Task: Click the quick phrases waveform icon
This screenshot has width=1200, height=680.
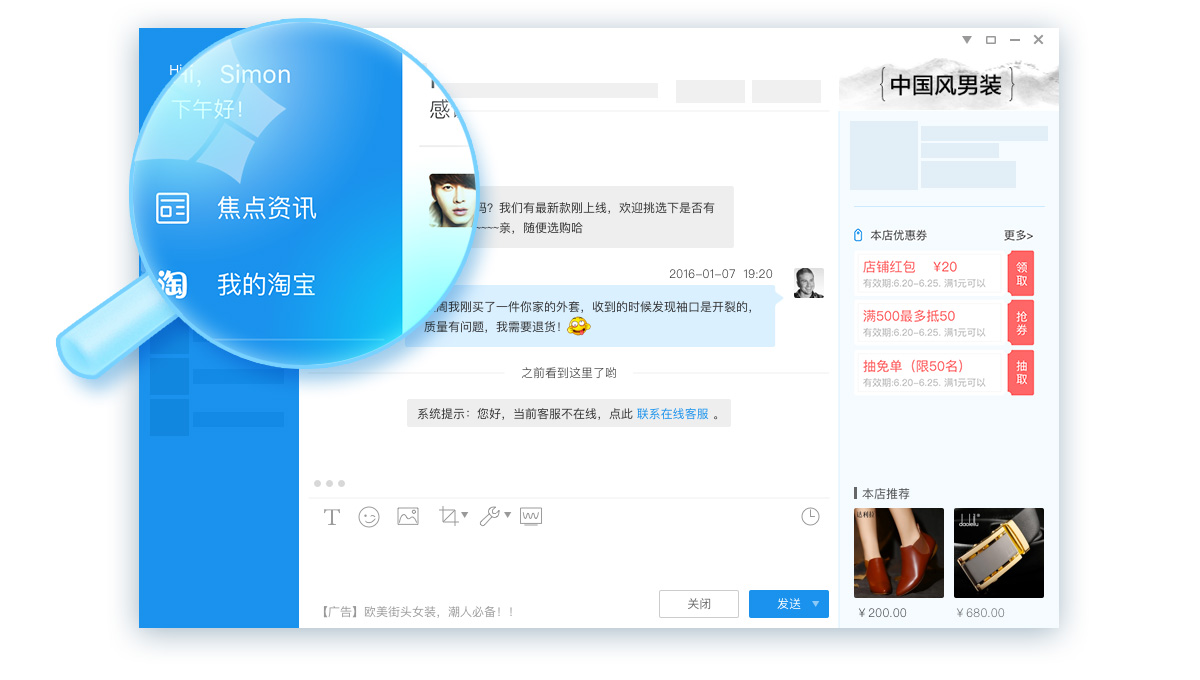Action: [x=531, y=516]
